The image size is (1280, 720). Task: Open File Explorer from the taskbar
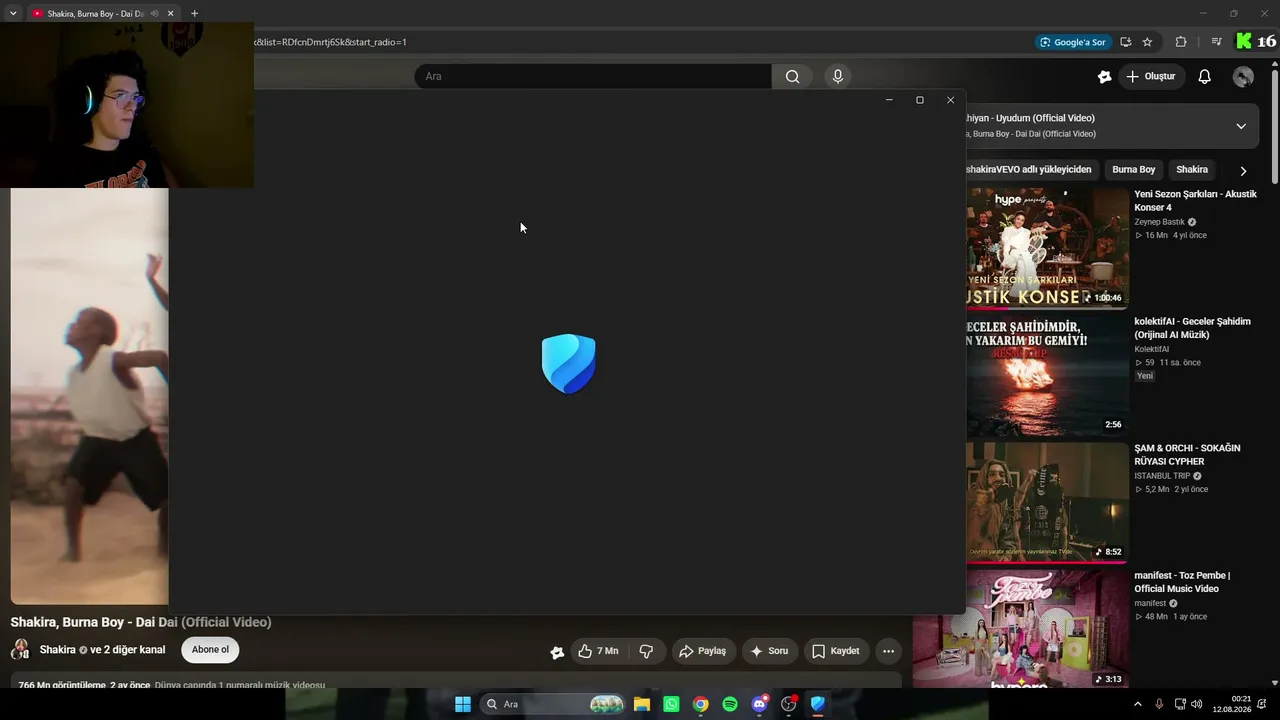(642, 704)
